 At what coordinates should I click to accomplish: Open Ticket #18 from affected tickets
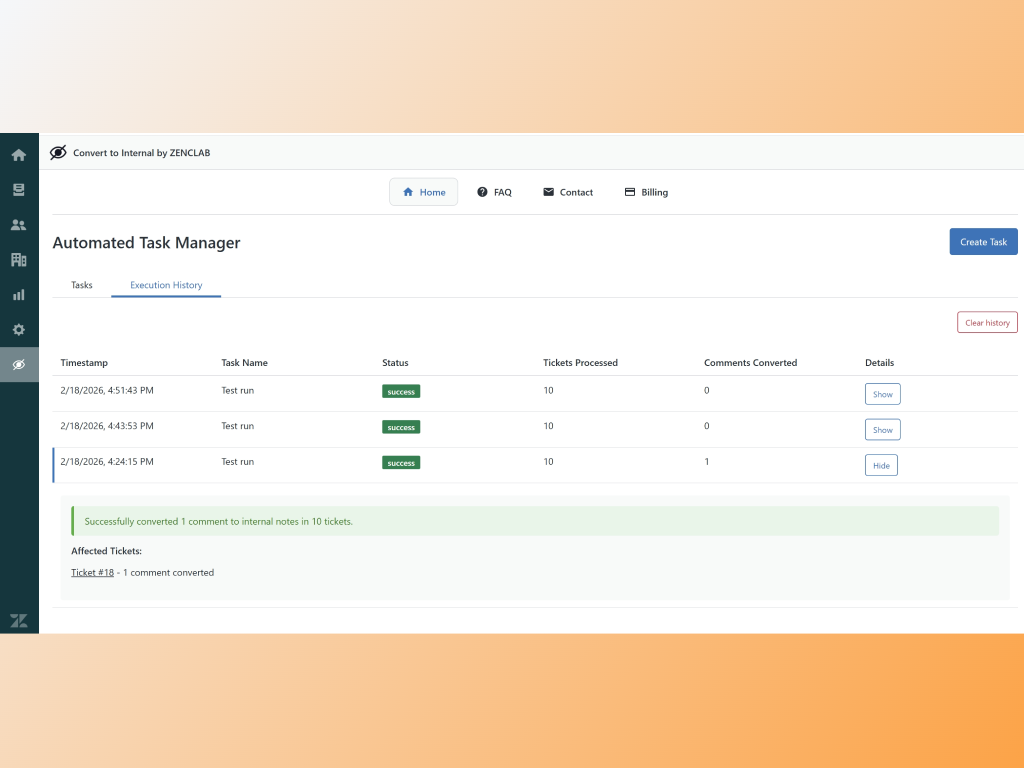click(92, 572)
